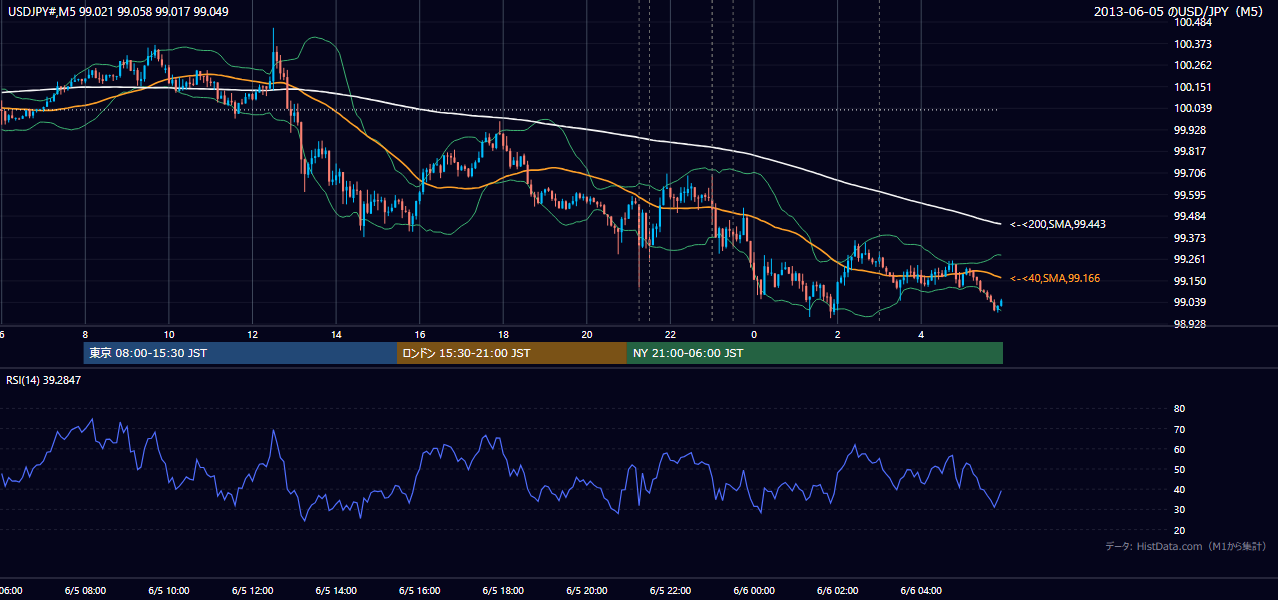Click price axis value 99.039

1191,302
